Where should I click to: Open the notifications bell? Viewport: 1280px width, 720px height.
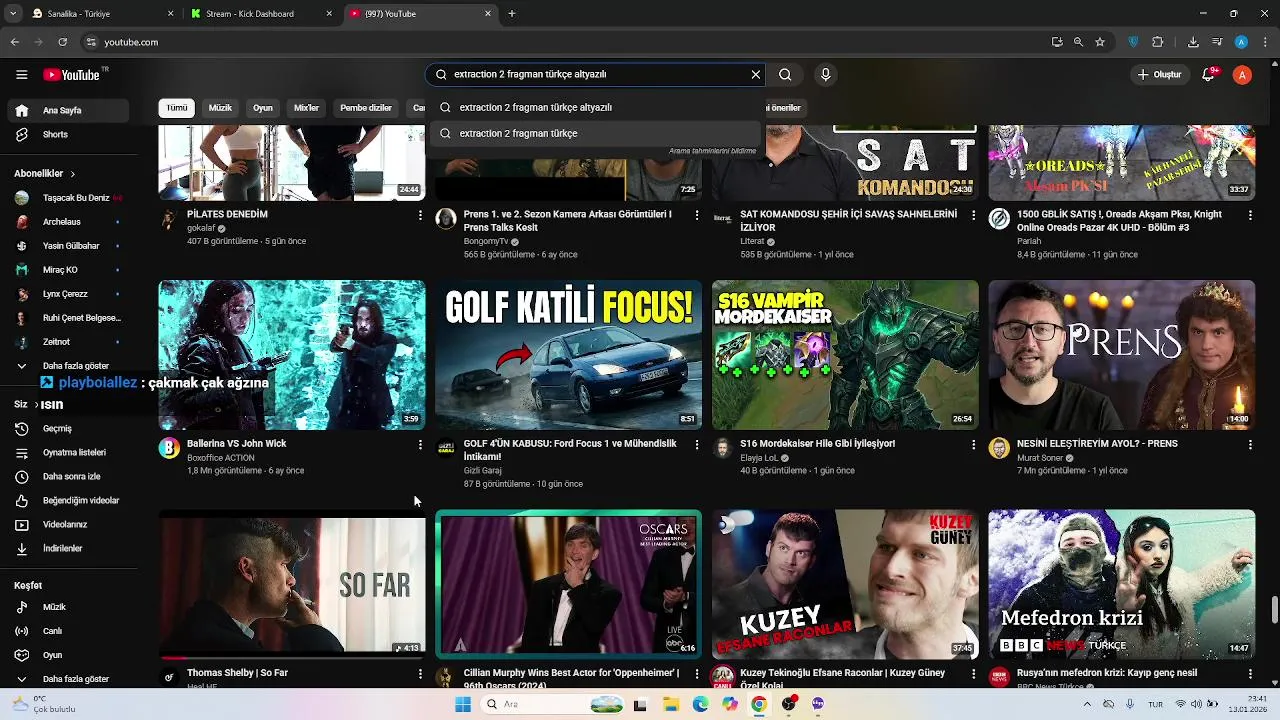(1208, 75)
